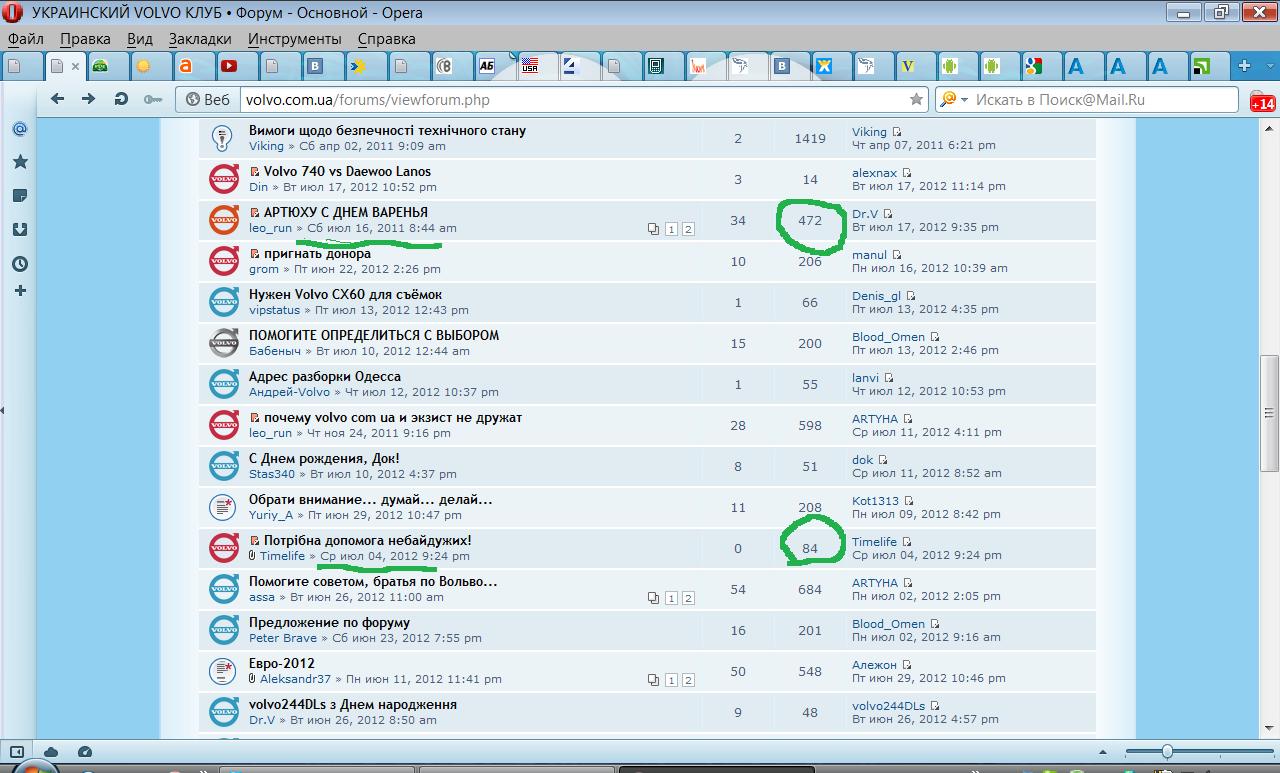Expand the tab list dropdown arrow
1280x773 pixels.
(x=1269, y=66)
